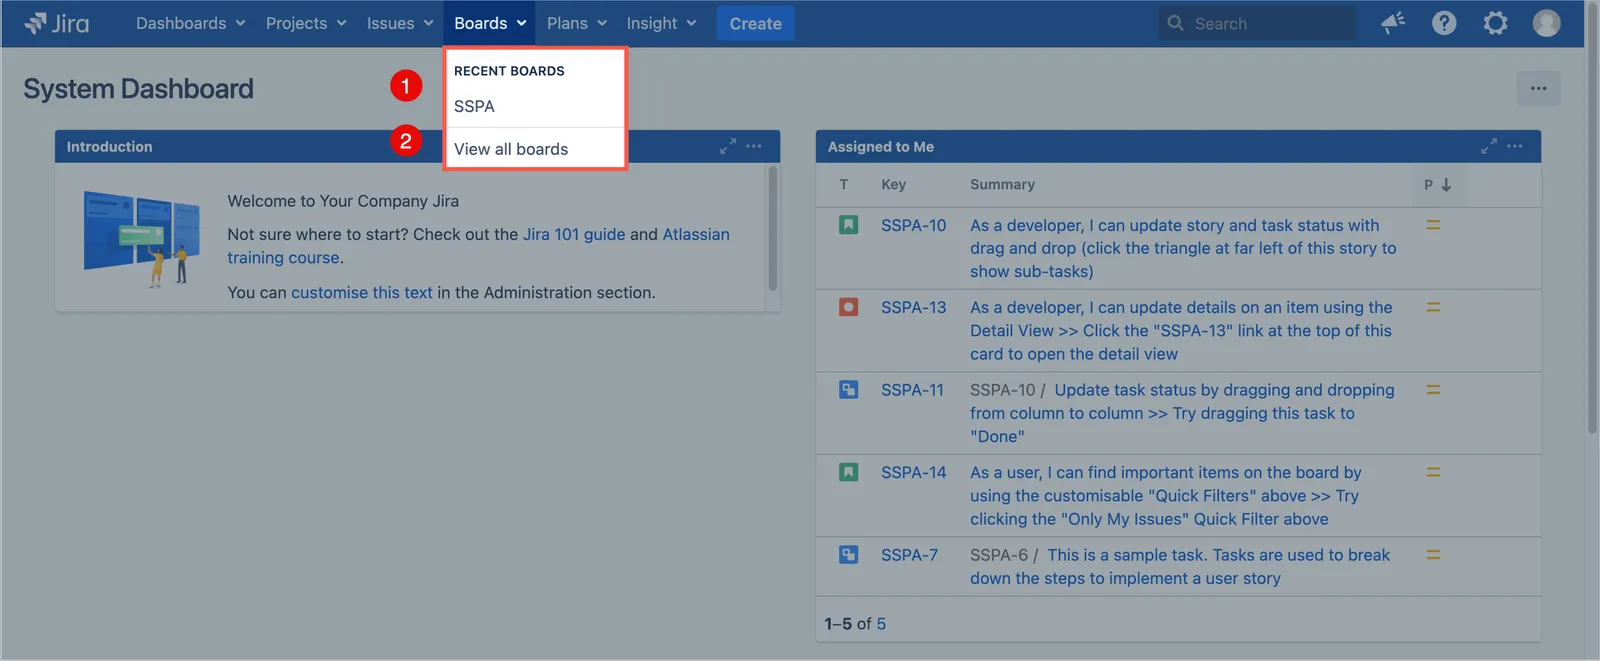This screenshot has width=1600, height=661.
Task: Open summary about the Detail View
Action: [1181, 331]
